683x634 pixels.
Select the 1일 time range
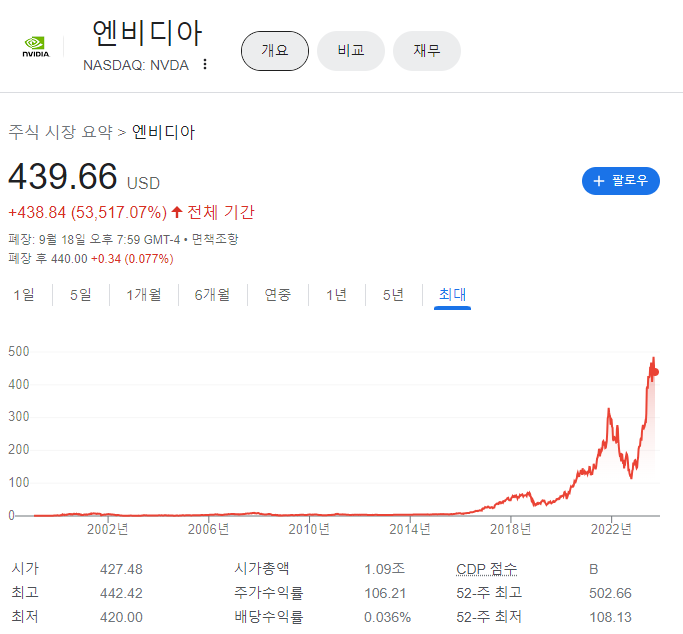tap(24, 295)
